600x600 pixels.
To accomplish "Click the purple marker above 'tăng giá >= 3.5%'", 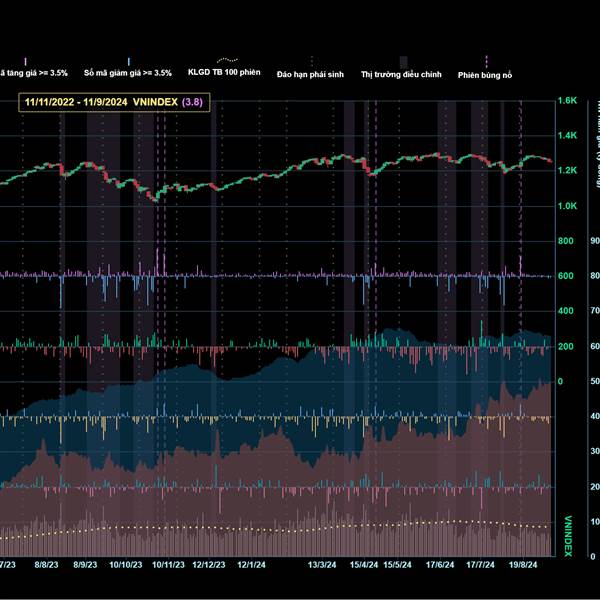I will click(25, 61).
